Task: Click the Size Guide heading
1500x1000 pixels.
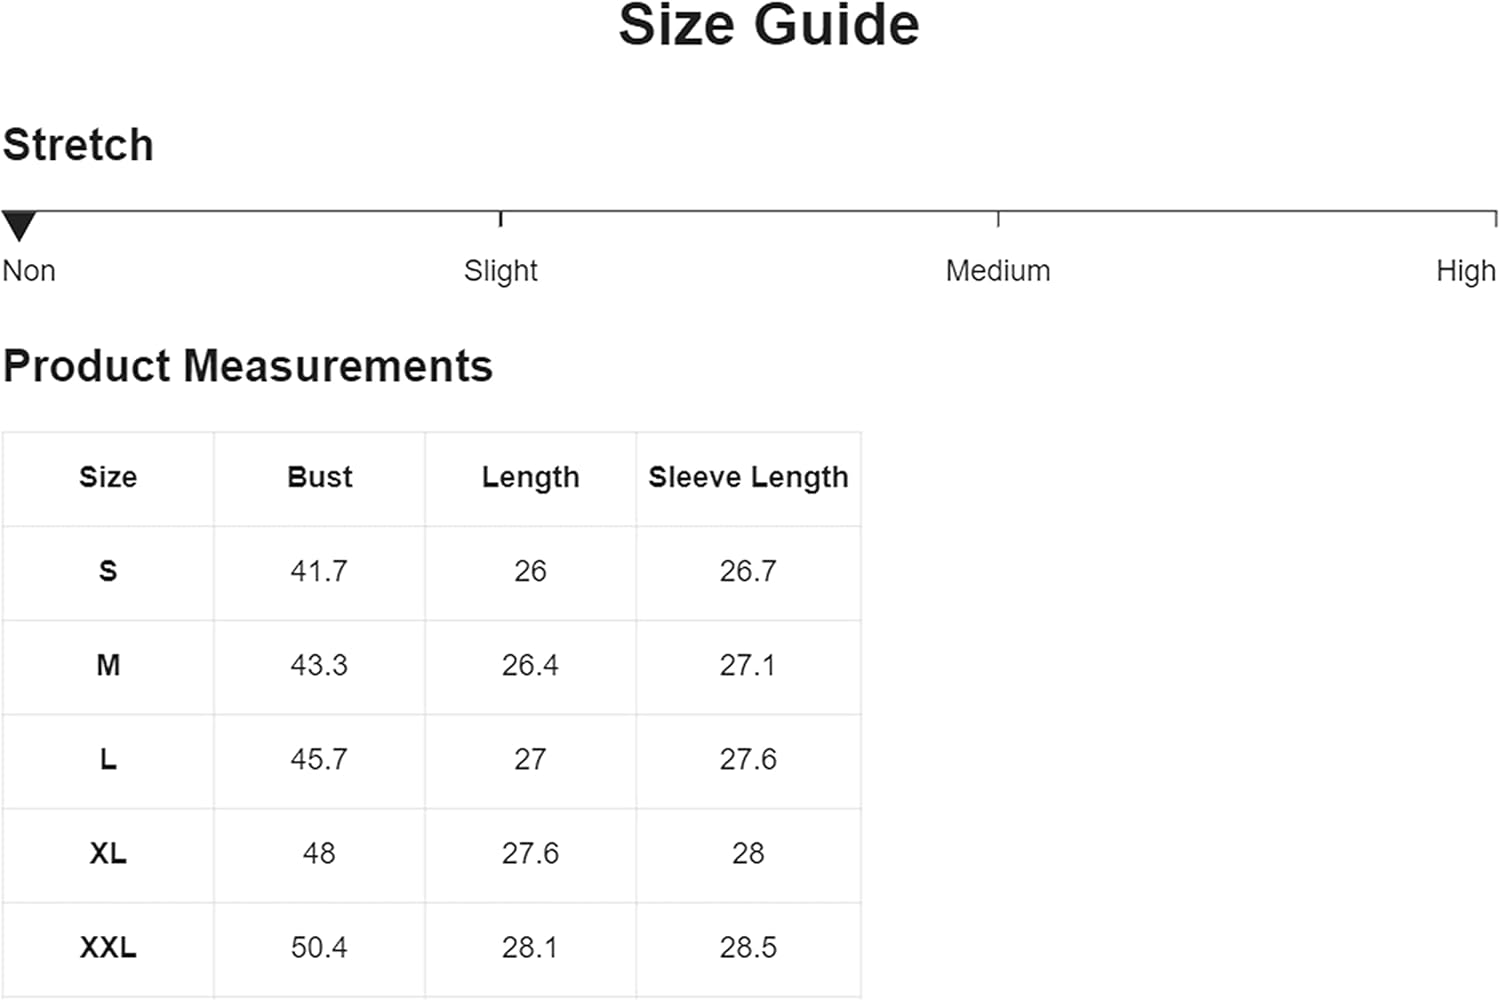Action: pyautogui.click(x=768, y=25)
